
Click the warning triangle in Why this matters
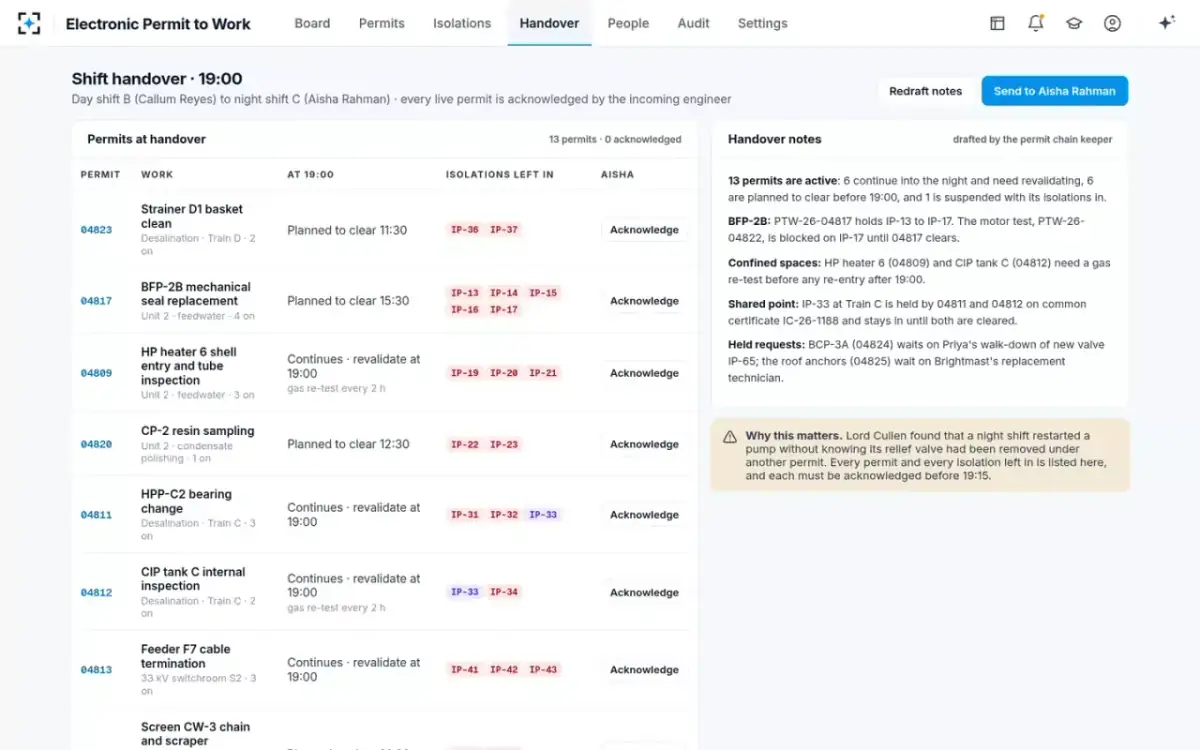729,436
